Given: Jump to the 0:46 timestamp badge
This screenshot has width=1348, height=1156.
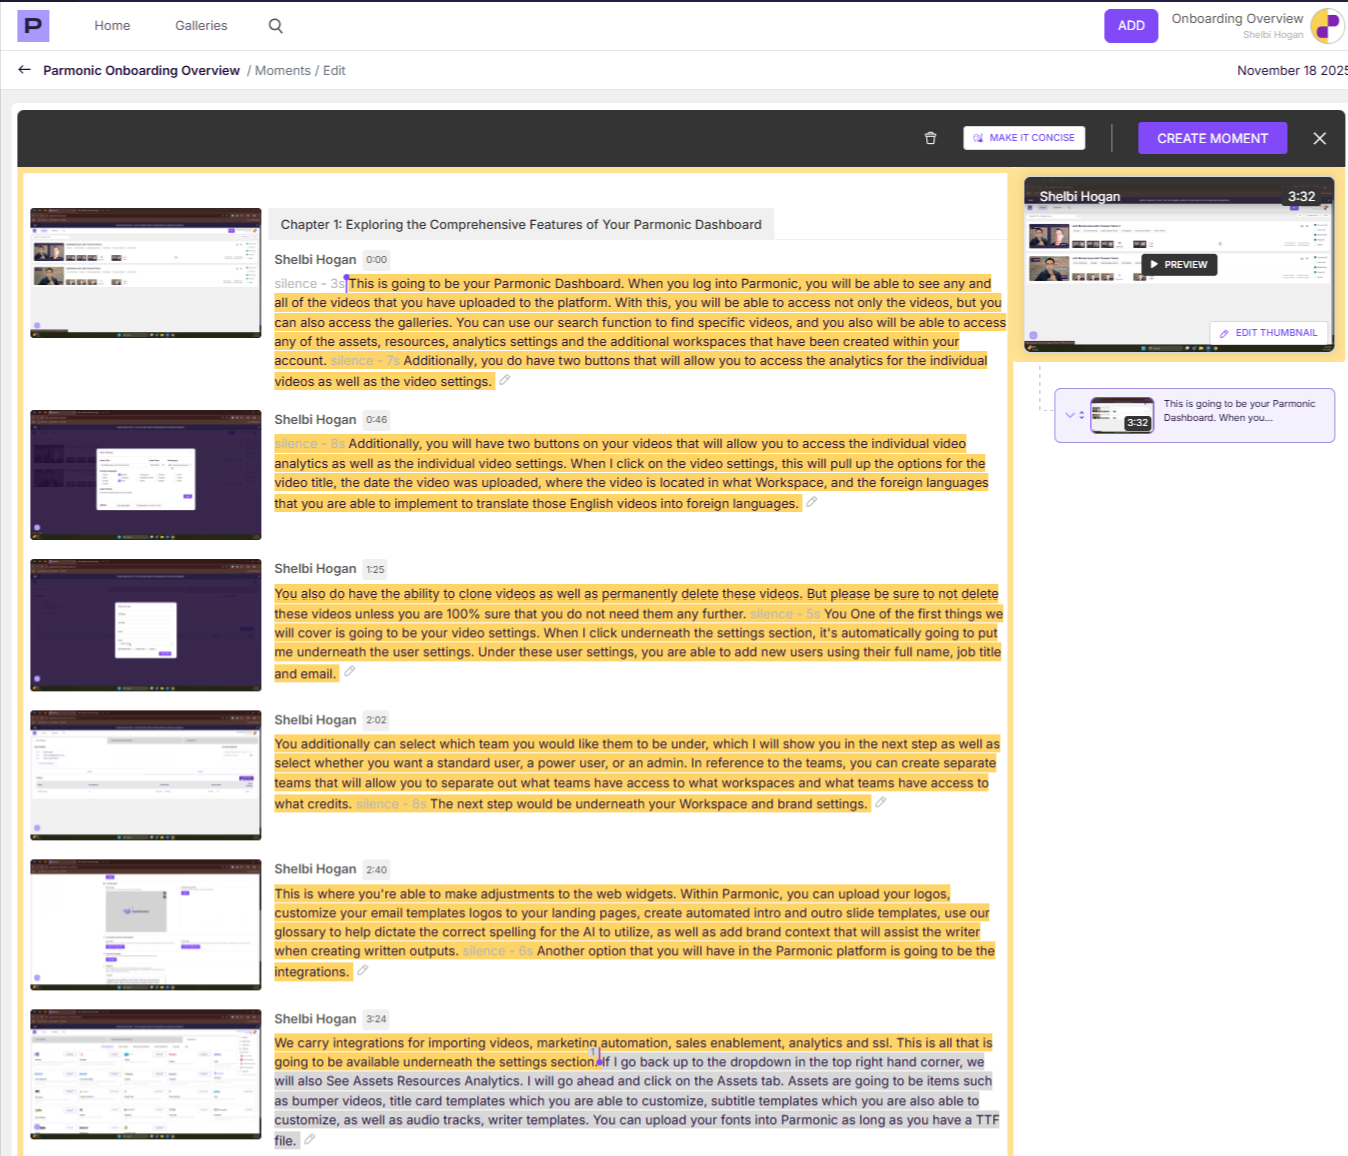Looking at the screenshot, I should (x=376, y=420).
